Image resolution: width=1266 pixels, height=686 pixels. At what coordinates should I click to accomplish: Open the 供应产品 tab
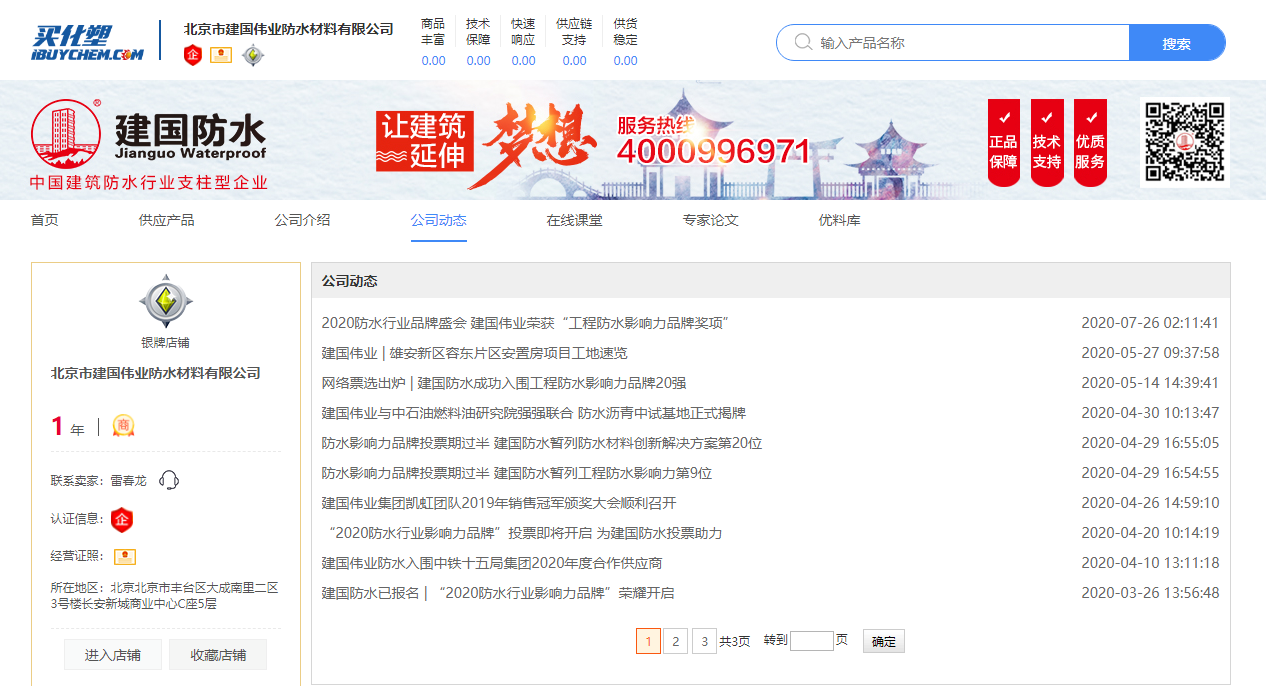point(166,220)
